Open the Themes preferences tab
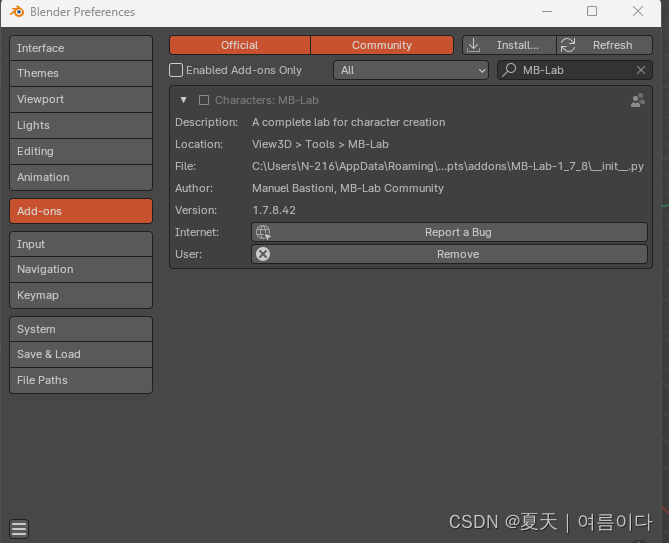The image size is (669, 543). coord(81,73)
